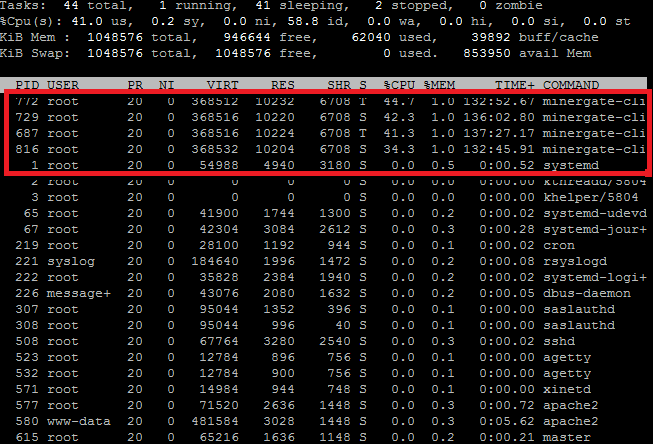Click the apache2 command of PID 577
653x444 pixels.
click(571, 405)
